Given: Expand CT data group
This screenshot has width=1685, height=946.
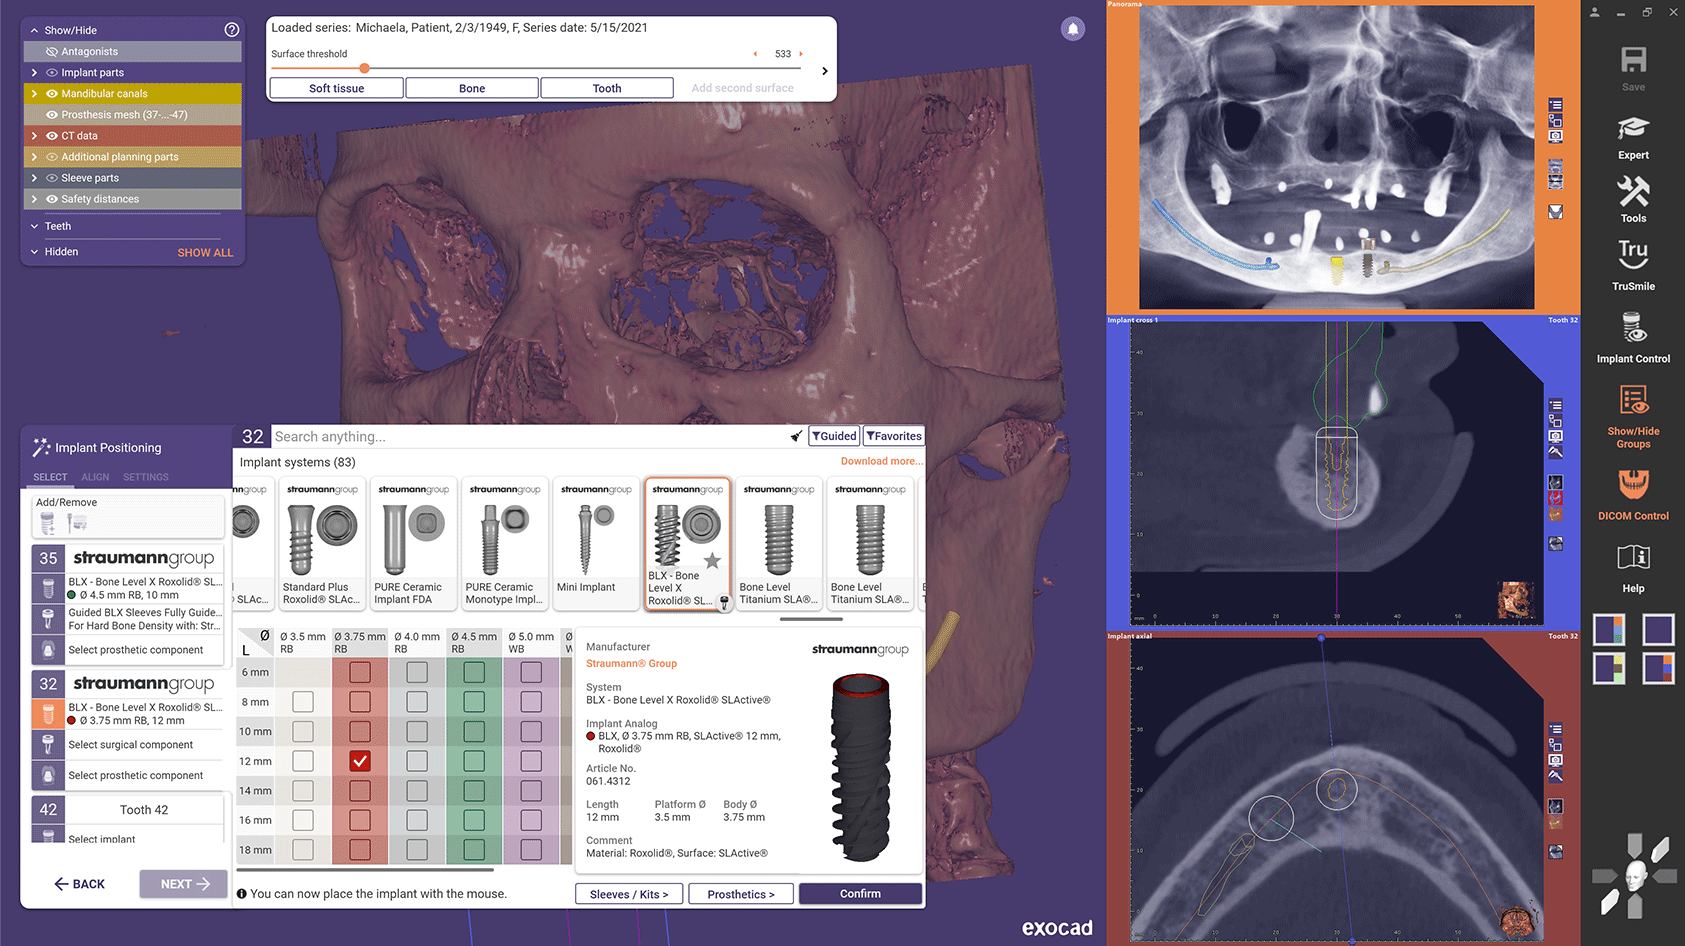Looking at the screenshot, I should coord(35,136).
